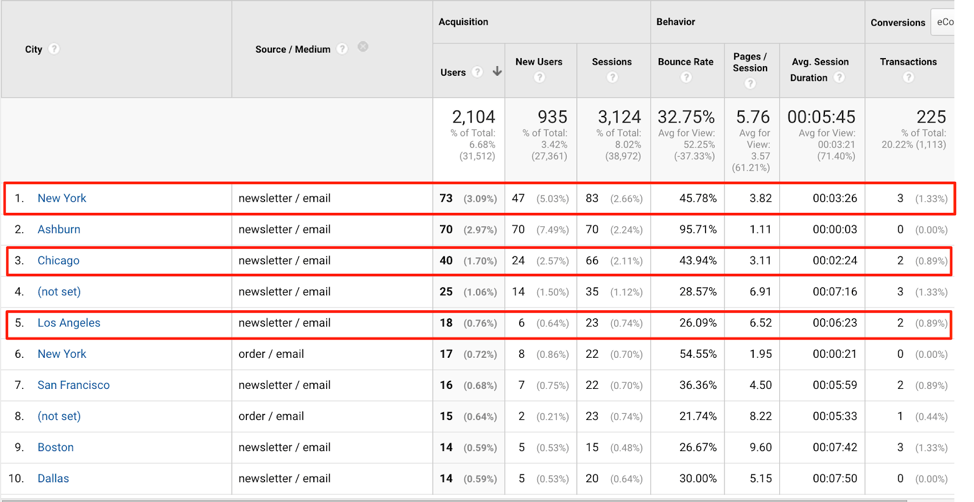Open the San Francisco city link

[x=73, y=385]
